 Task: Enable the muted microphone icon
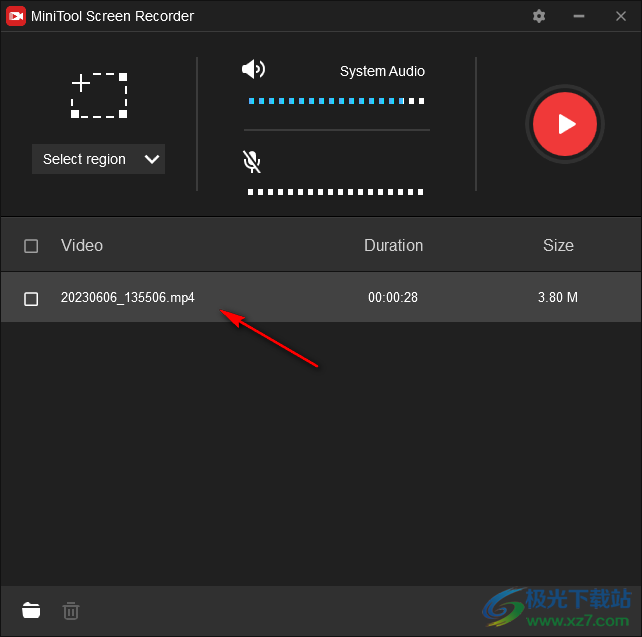point(251,161)
